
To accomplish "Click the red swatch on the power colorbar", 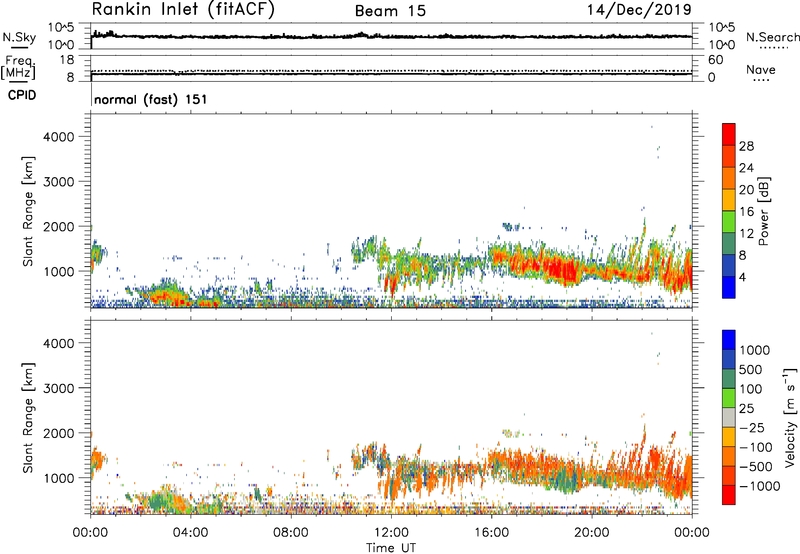I will (729, 134).
